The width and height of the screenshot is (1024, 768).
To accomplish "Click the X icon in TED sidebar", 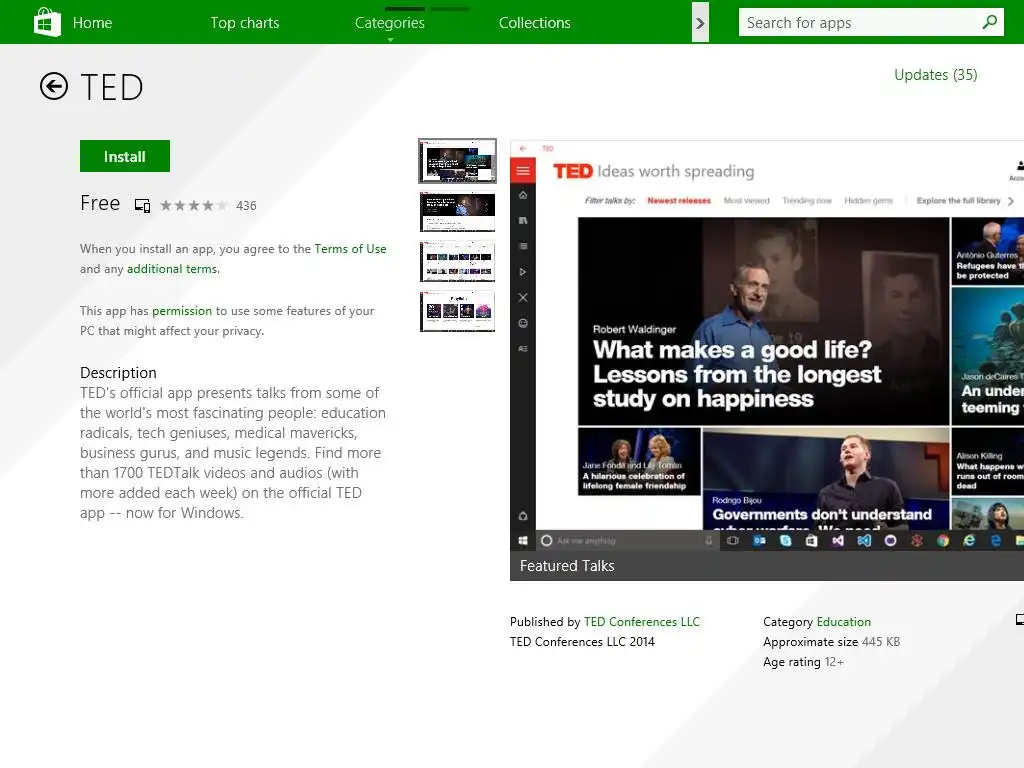I will (x=522, y=298).
